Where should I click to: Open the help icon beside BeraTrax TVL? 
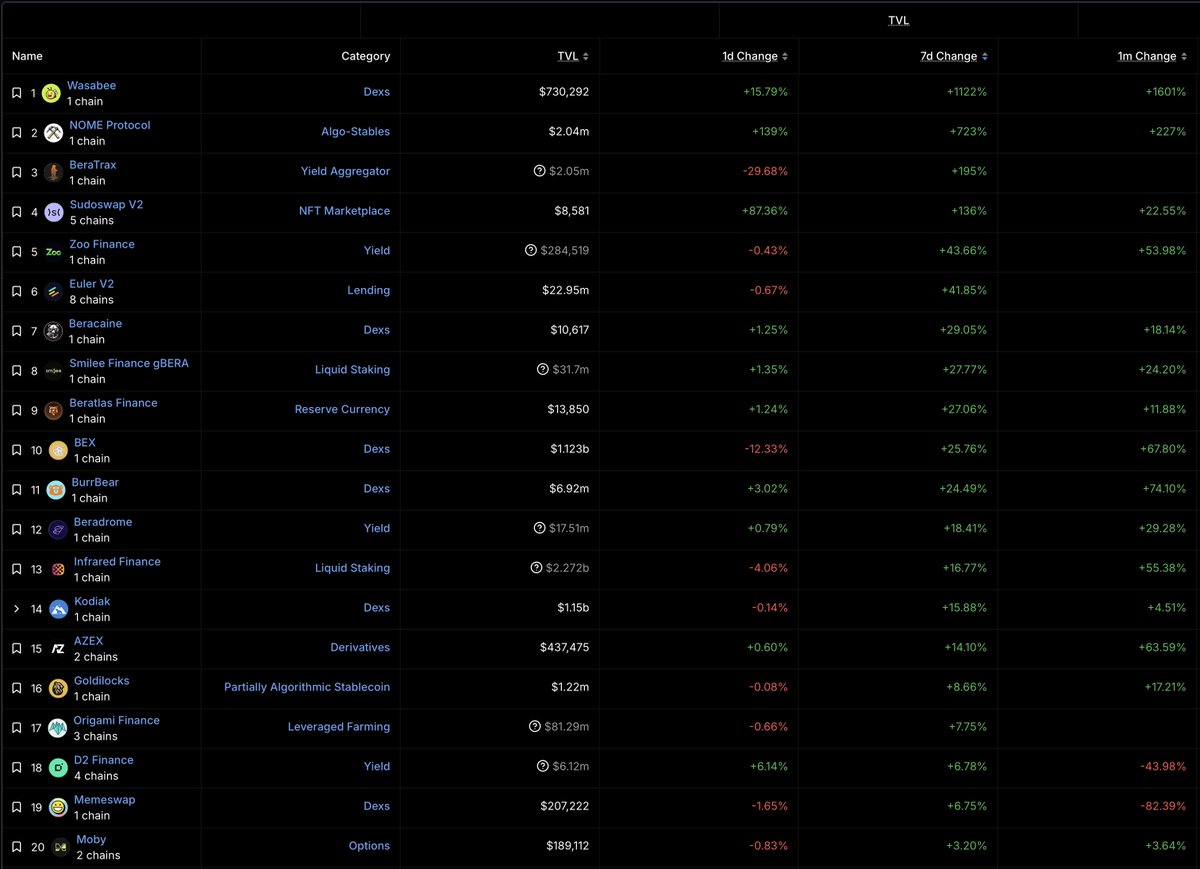click(x=540, y=171)
